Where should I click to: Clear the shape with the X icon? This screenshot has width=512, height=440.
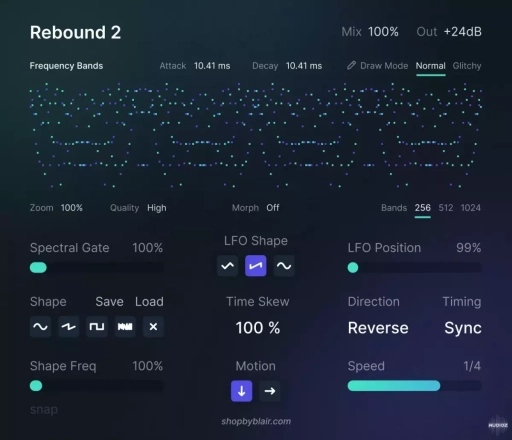pos(153,327)
